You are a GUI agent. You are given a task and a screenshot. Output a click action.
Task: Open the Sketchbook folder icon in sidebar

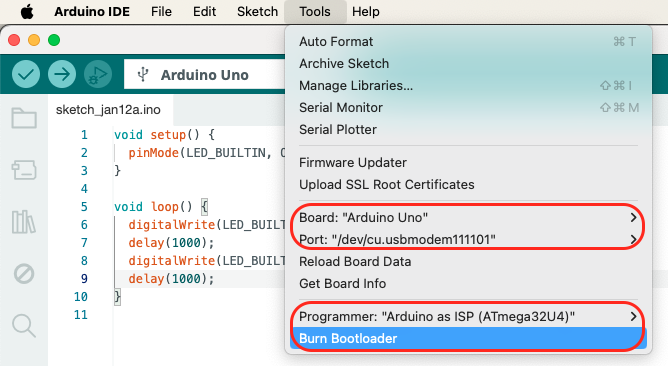24,118
